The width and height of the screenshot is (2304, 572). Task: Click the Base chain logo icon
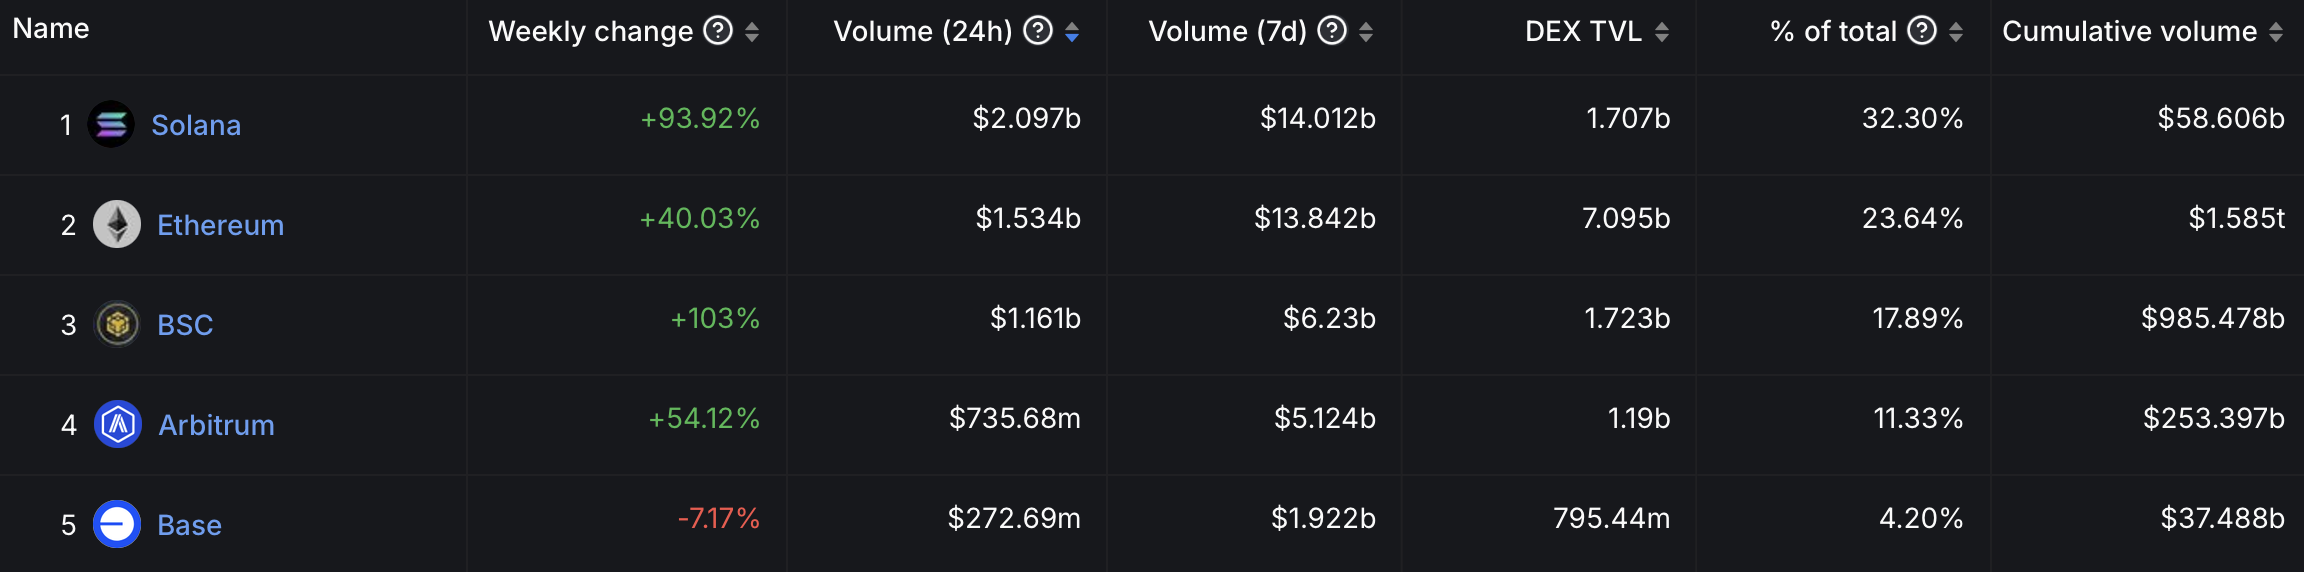point(117,525)
